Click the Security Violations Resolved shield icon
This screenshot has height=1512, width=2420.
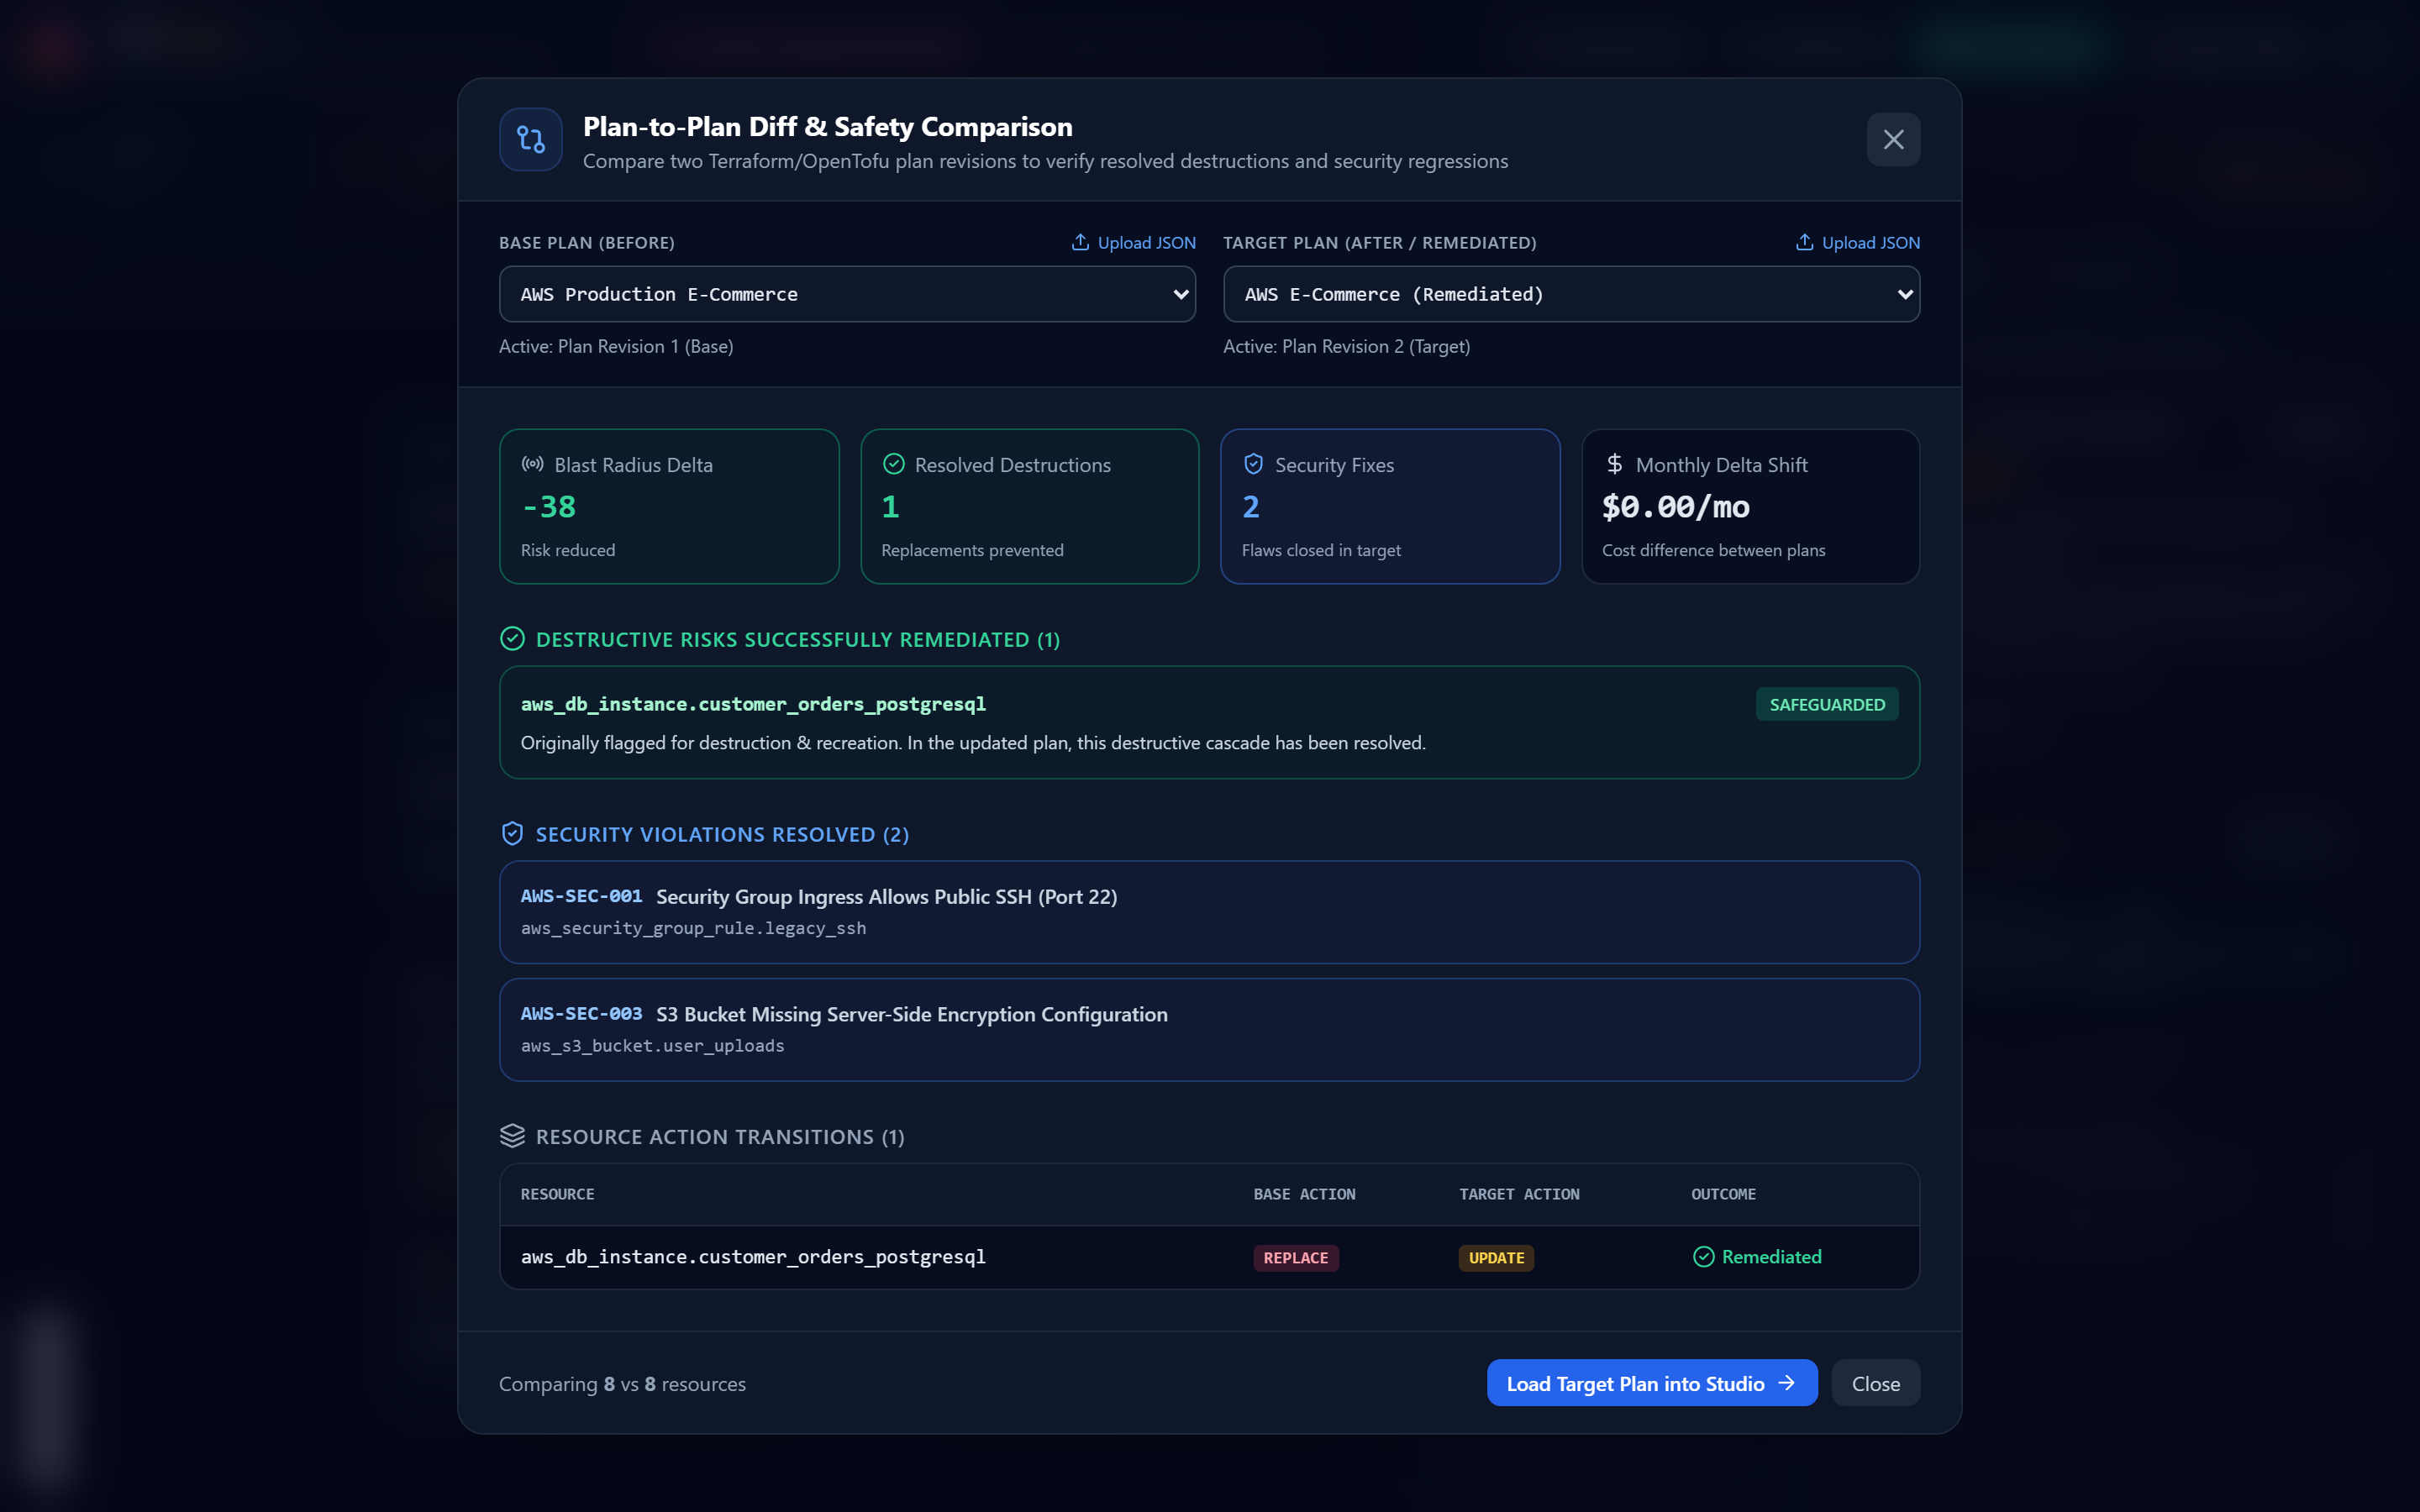pyautogui.click(x=512, y=834)
